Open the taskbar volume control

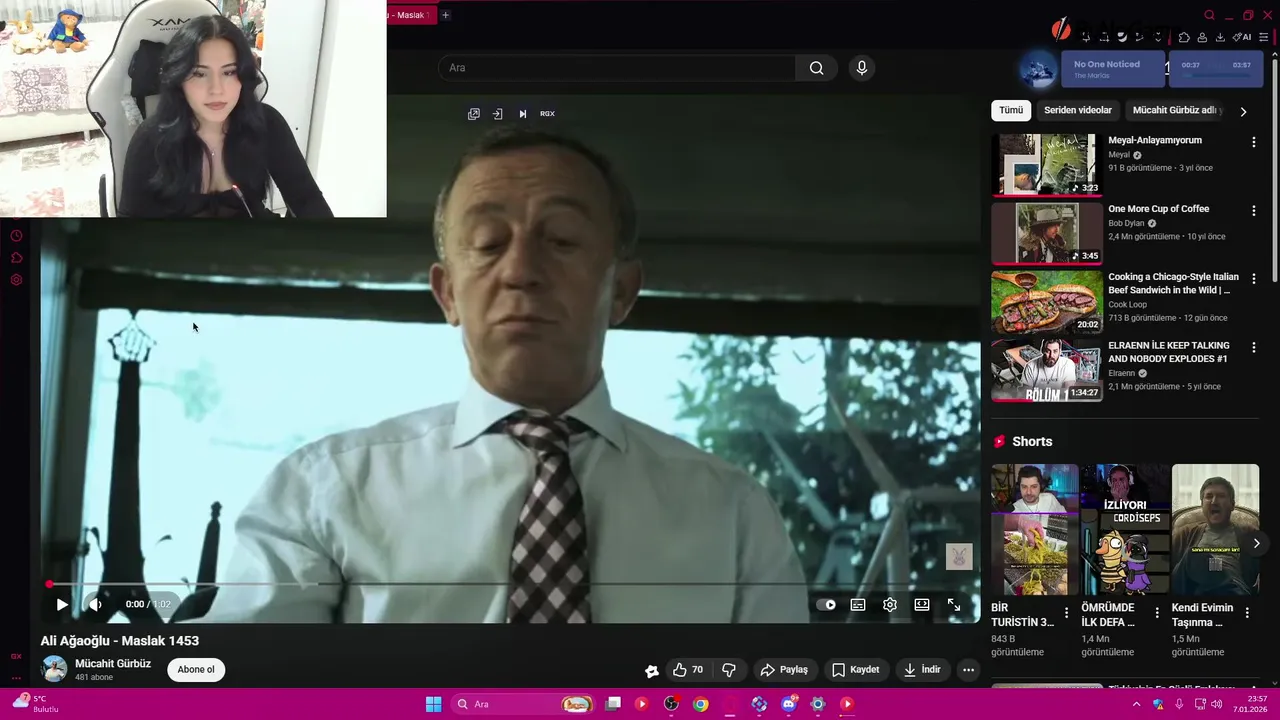click(1217, 704)
